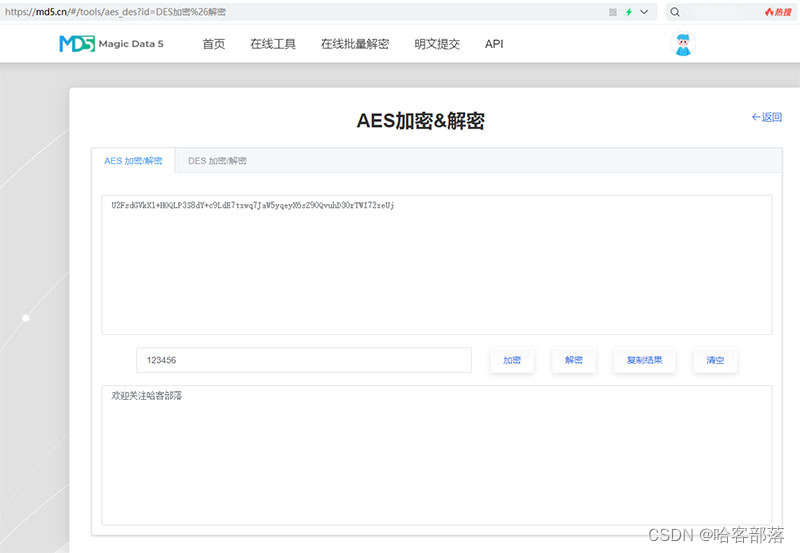
Task: Click the 欢迎关注哈客部落 result text
Action: 146,396
